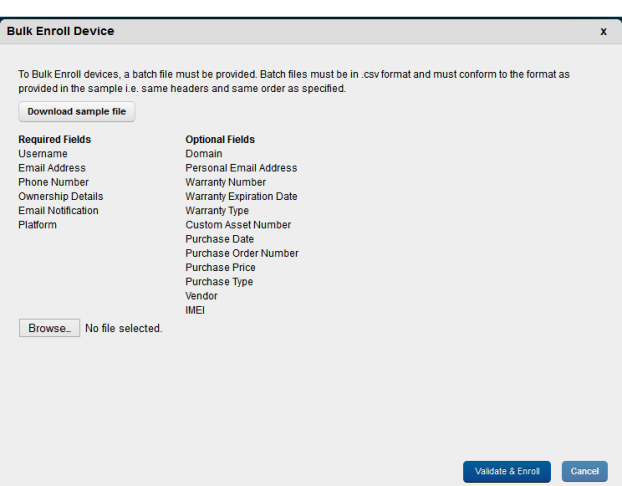The height and width of the screenshot is (486, 622).
Task: Click the Phone Number required label
Action: click(54, 182)
